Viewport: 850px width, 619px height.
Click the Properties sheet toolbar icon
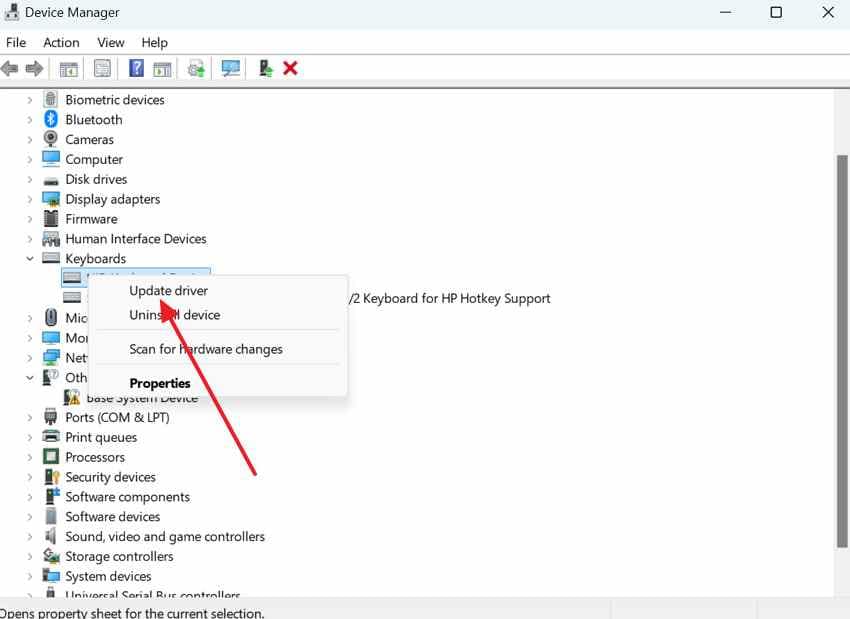(x=102, y=68)
